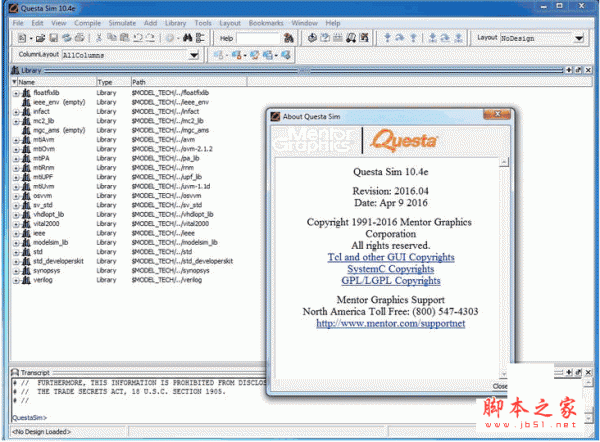Click the Cut scissors icon
This screenshot has height=442, width=600.
point(99,38)
